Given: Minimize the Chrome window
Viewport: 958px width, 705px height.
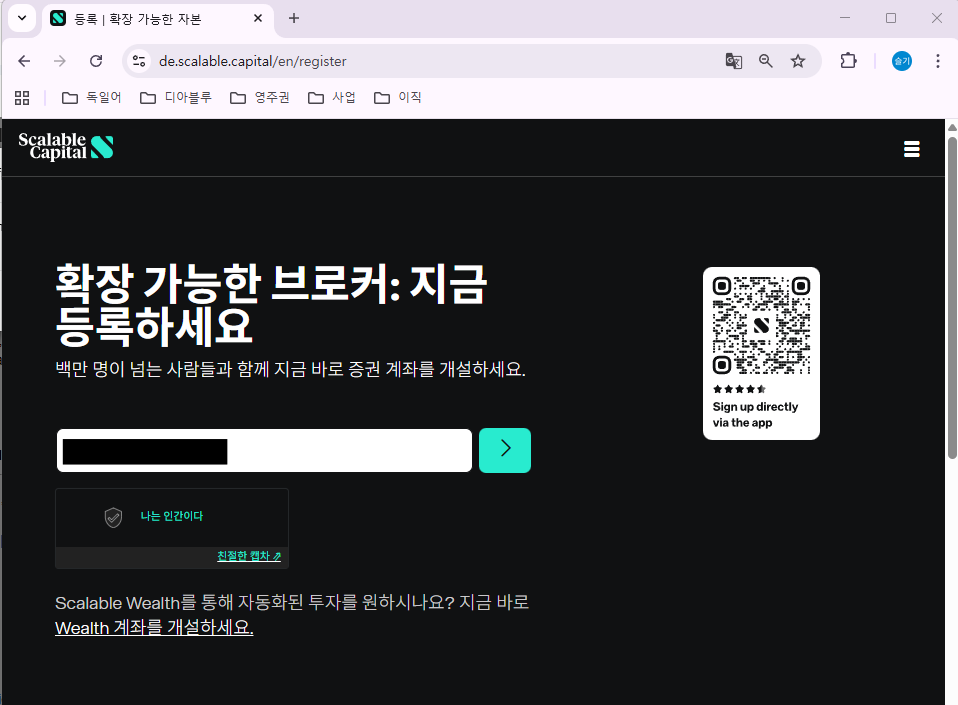Looking at the screenshot, I should [845, 18].
